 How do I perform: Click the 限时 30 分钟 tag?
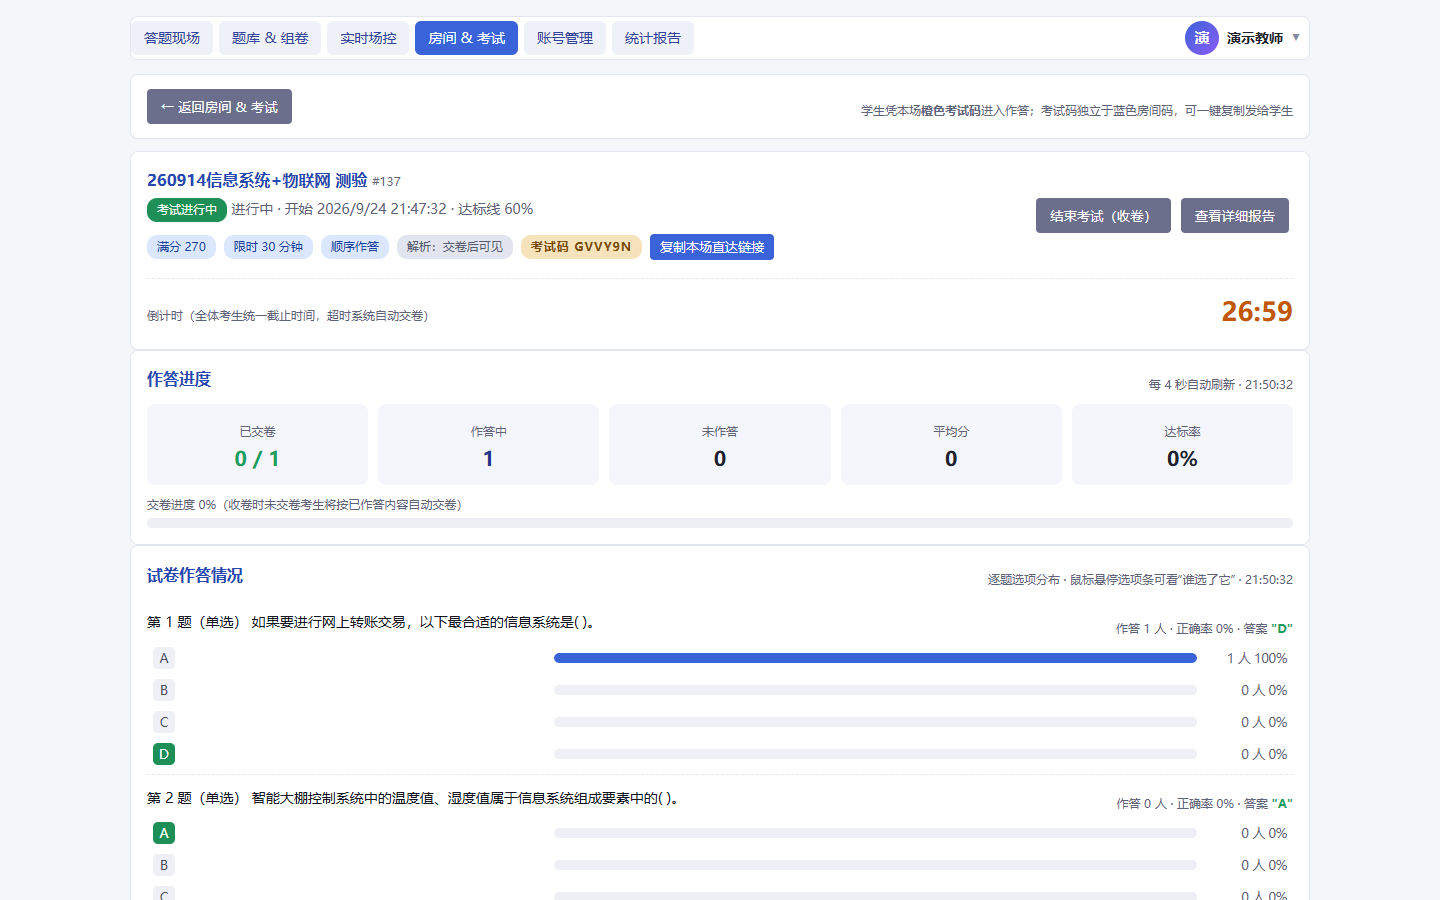[268, 247]
